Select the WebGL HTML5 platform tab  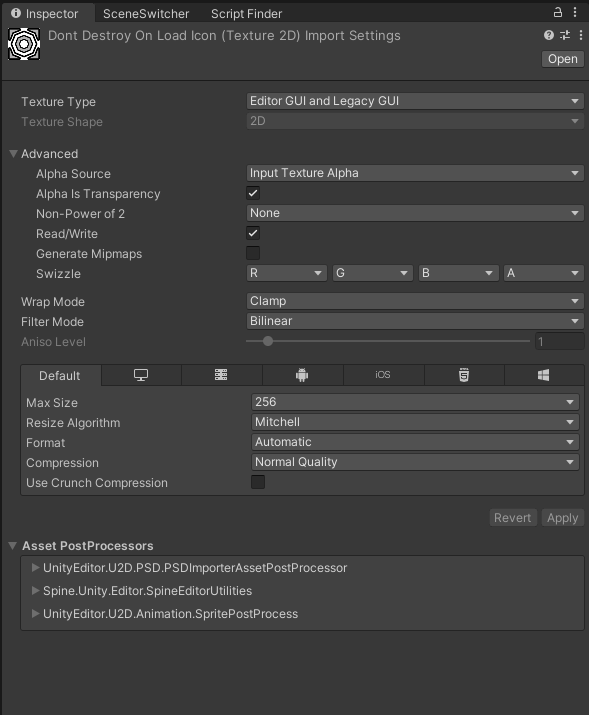[464, 375]
